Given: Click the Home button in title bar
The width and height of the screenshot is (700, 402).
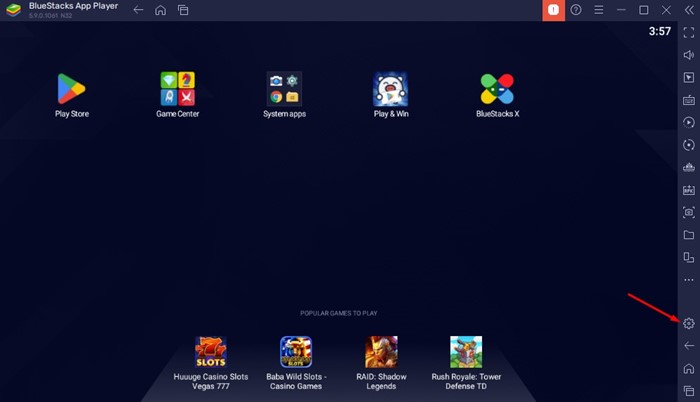Looking at the screenshot, I should pyautogui.click(x=160, y=10).
